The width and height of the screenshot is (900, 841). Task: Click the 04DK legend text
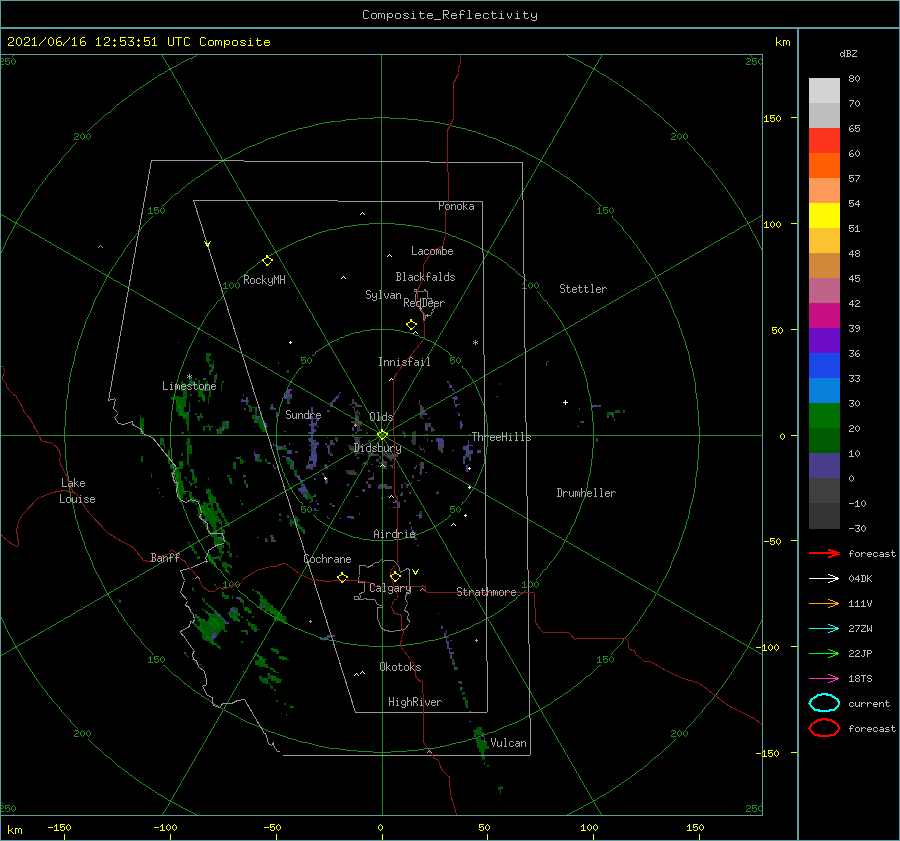(x=860, y=579)
